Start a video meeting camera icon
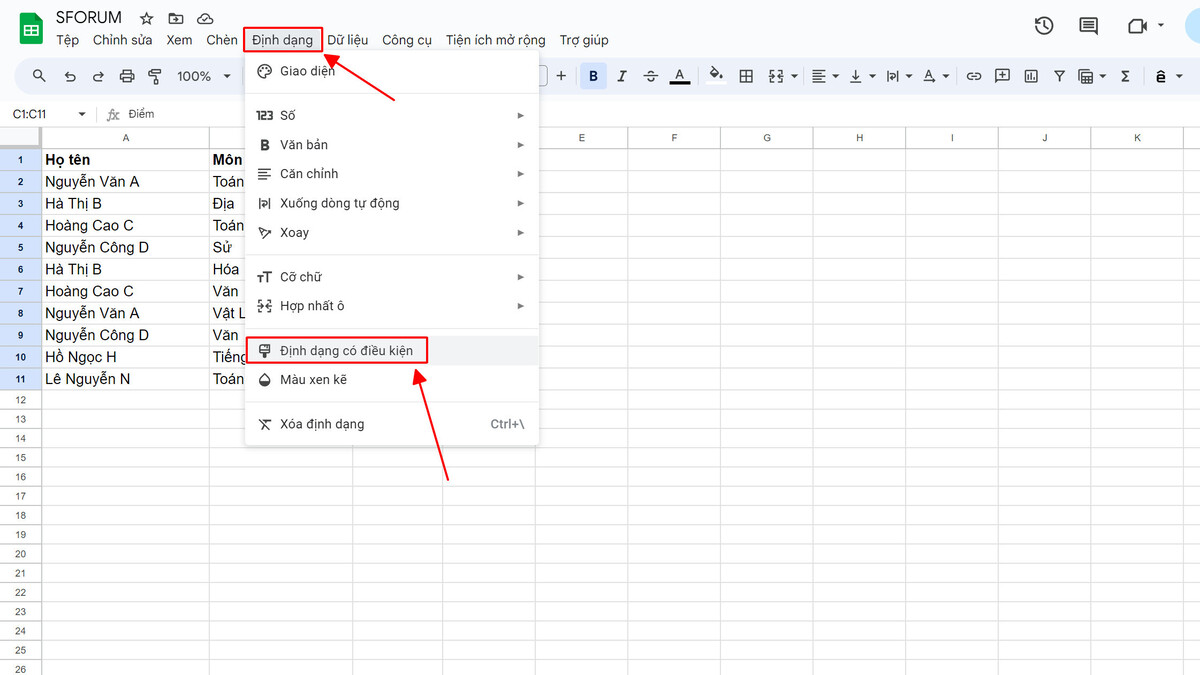This screenshot has height=675, width=1200. pos(1137,26)
